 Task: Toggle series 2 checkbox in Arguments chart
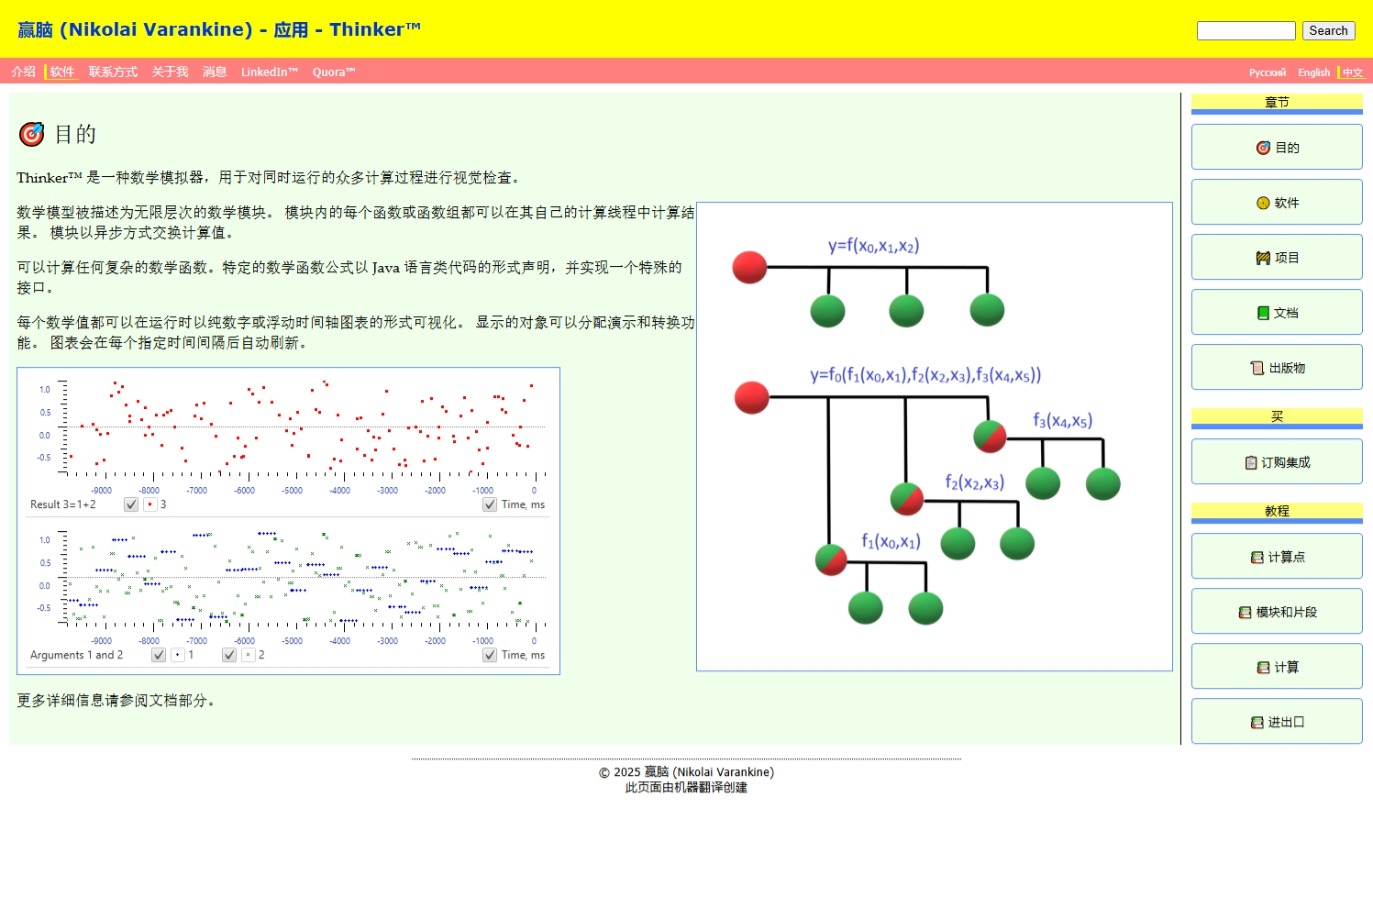229,655
